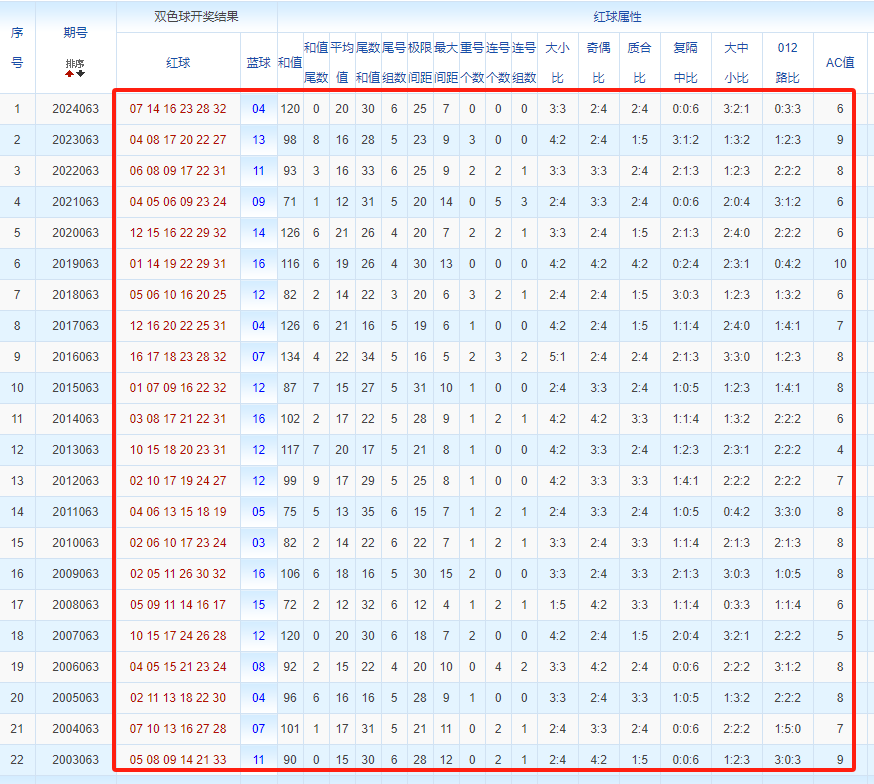Select period 2023063
Image resolution: width=874 pixels, height=784 pixels.
(75, 140)
